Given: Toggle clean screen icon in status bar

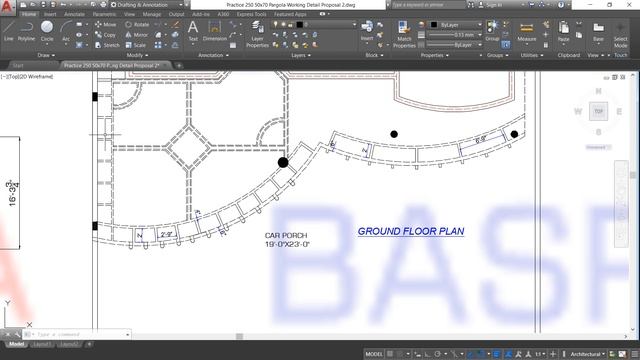Looking at the screenshot, I should [622, 354].
